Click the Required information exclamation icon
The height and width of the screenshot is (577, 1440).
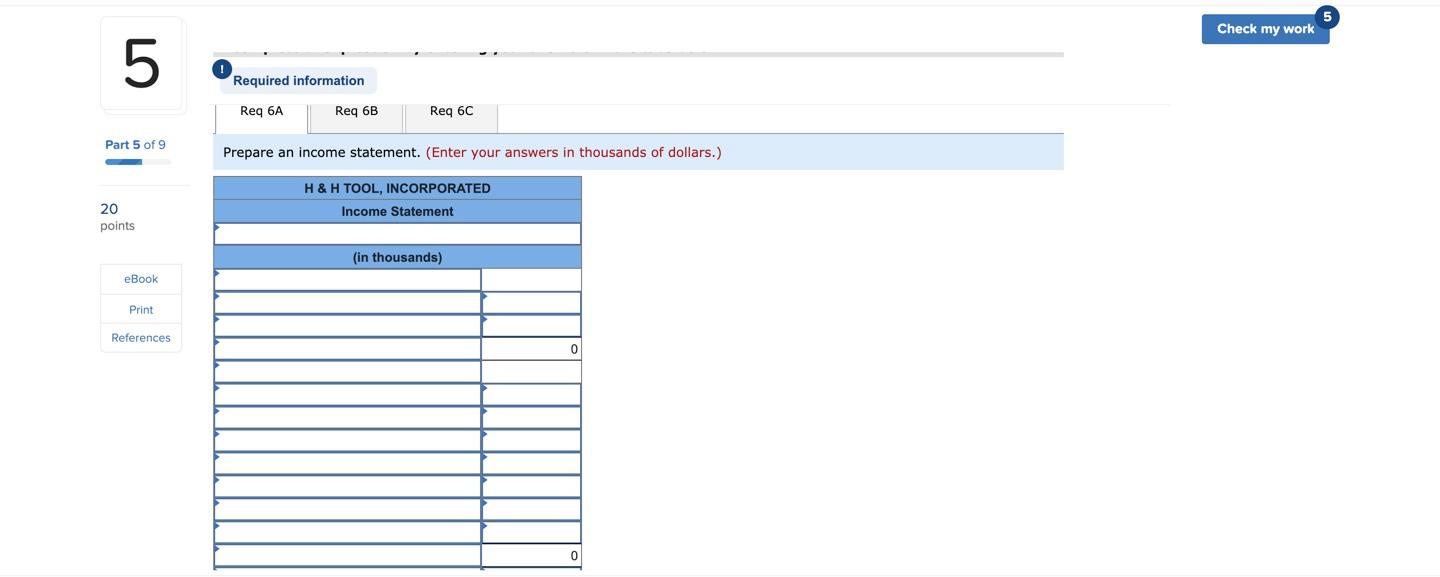coord(222,69)
